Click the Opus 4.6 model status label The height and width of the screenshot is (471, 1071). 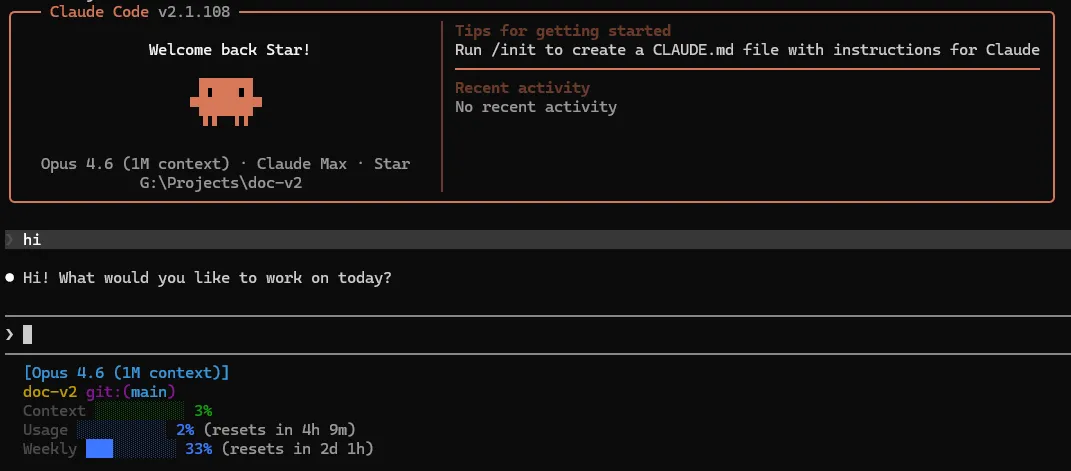coord(126,373)
